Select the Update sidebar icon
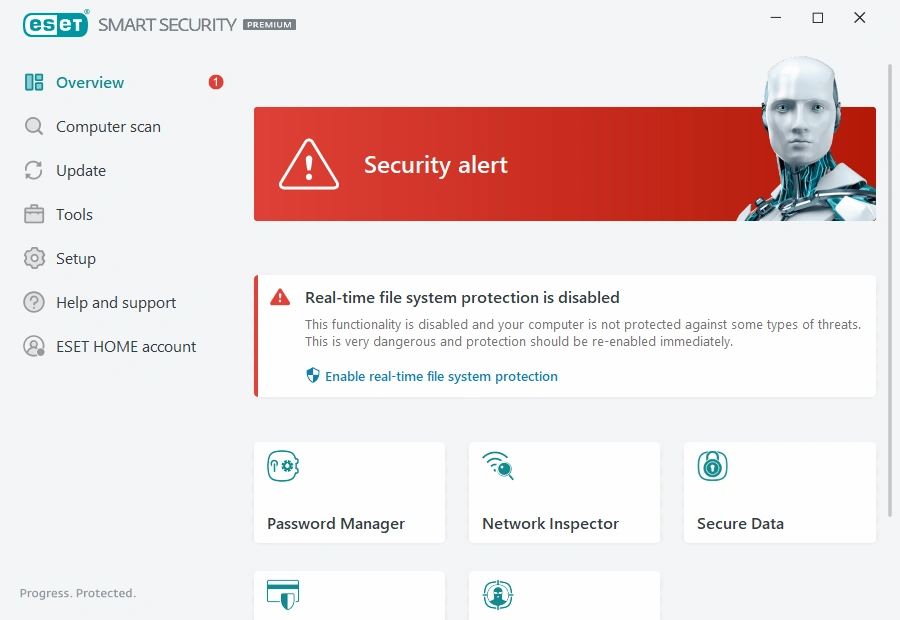 tap(34, 170)
